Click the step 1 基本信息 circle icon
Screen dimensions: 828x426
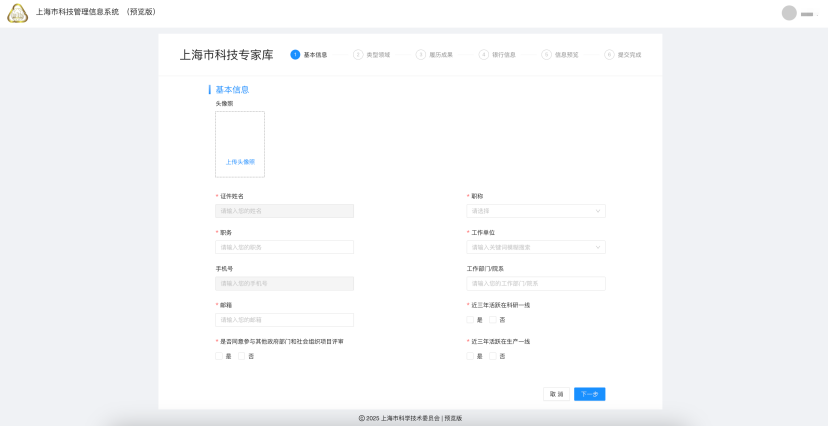click(295, 55)
